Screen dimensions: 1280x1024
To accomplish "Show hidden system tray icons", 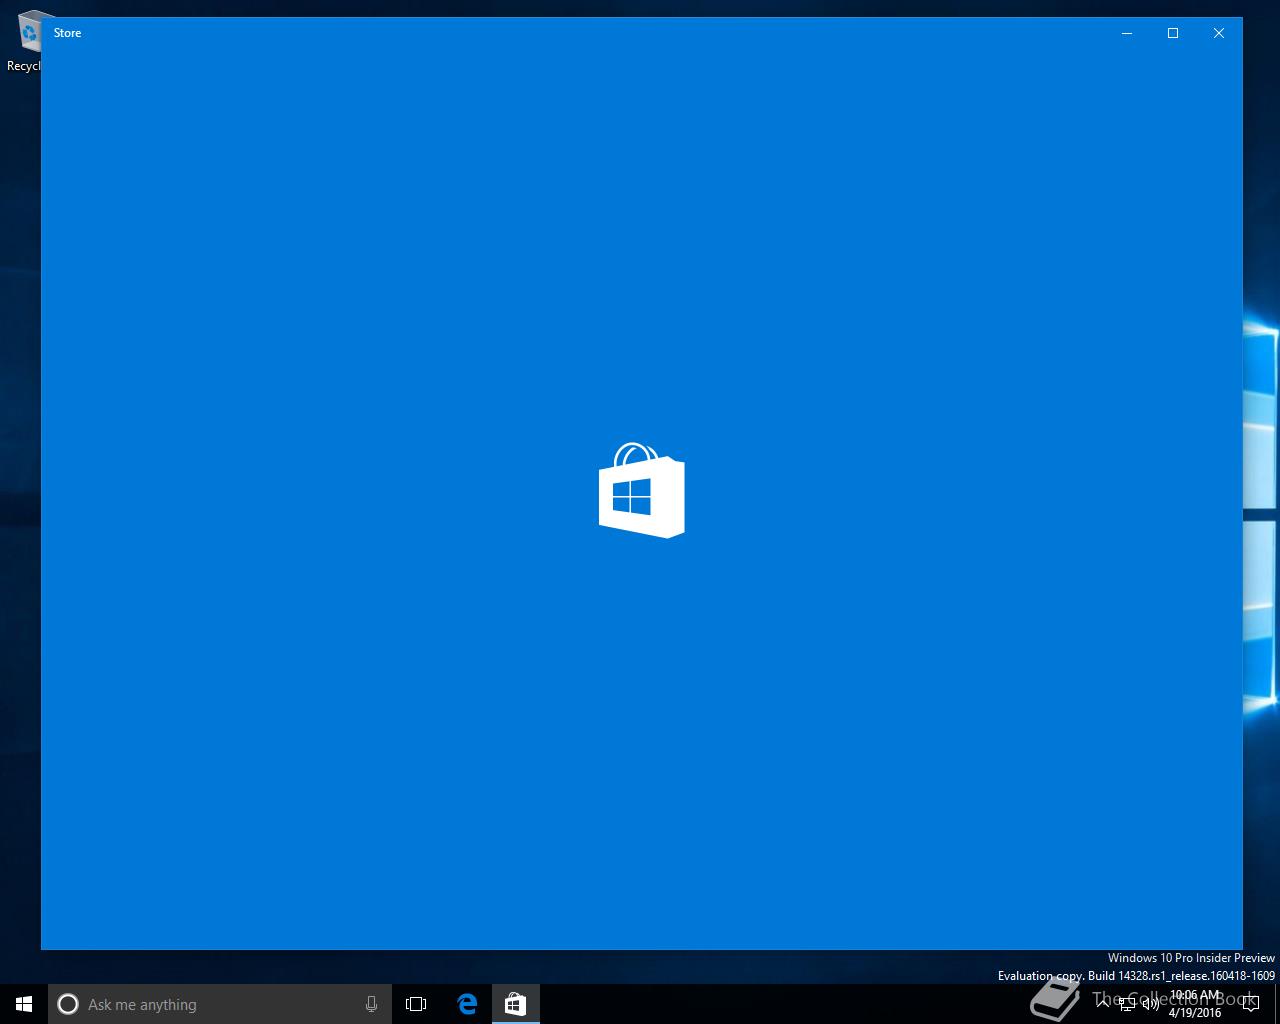I will (1104, 1004).
